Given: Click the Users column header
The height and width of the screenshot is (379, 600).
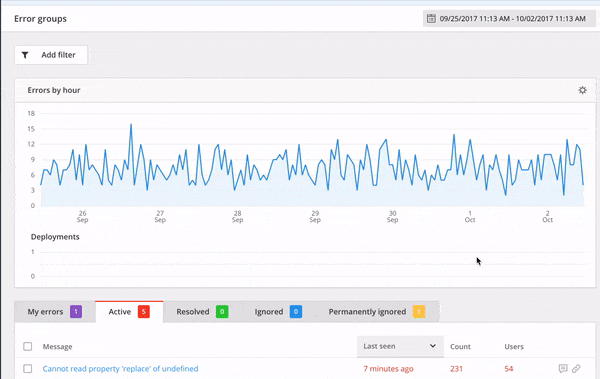Looking at the screenshot, I should 514,346.
